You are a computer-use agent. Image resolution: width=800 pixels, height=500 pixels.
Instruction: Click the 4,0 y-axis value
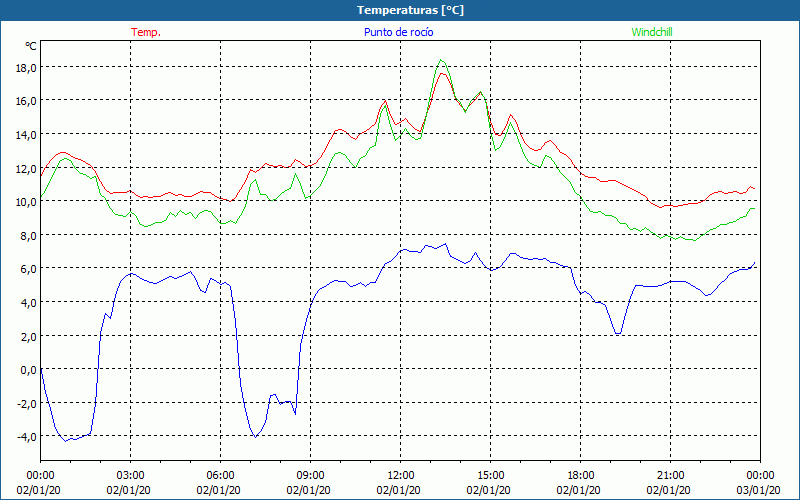[28, 303]
